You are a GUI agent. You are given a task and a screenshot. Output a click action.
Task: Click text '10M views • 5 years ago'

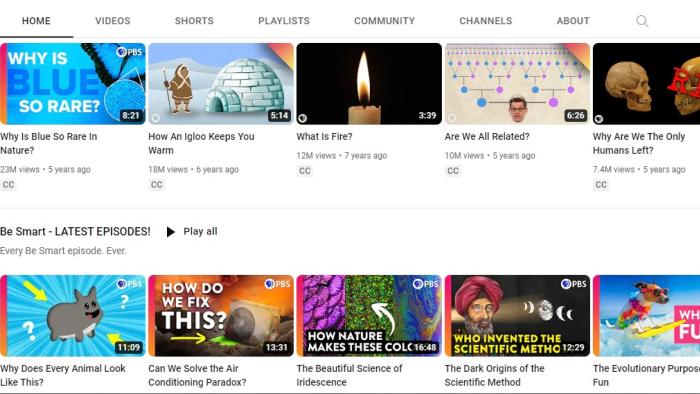(x=490, y=156)
